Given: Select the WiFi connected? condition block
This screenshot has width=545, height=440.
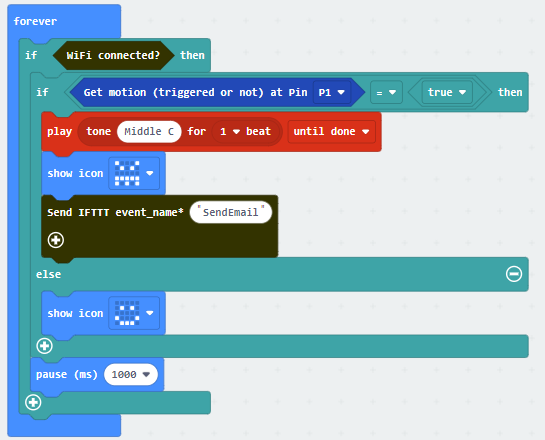Looking at the screenshot, I should (x=113, y=56).
